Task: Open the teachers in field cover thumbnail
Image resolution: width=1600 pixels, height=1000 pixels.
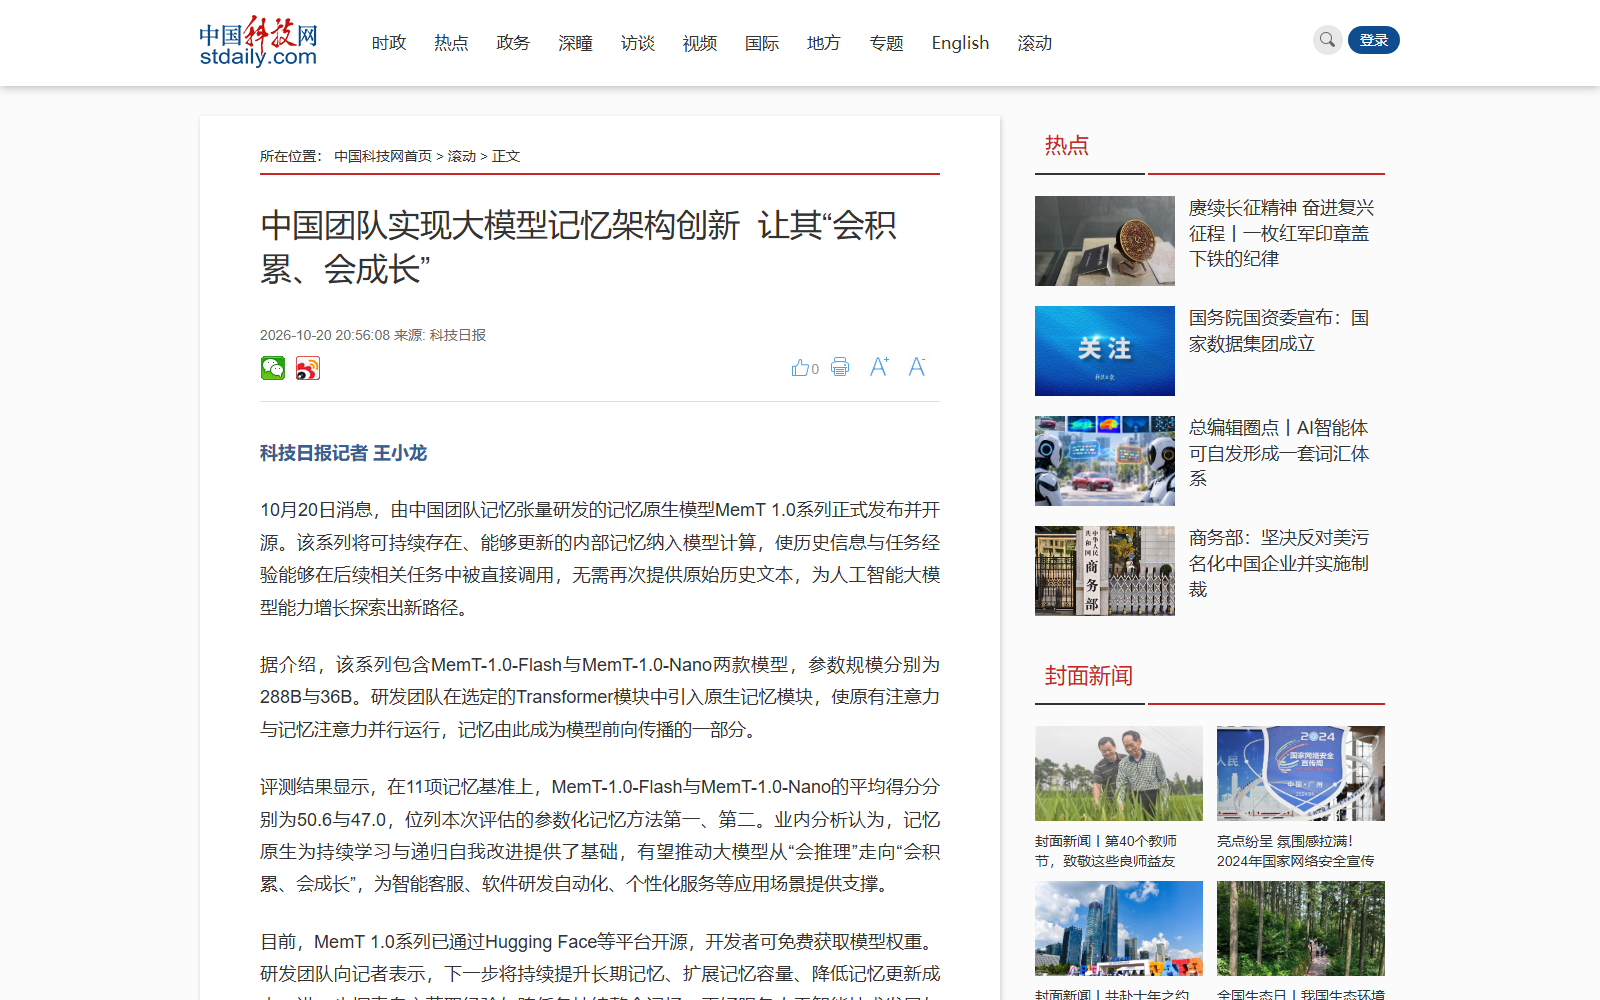Action: coord(1119,773)
